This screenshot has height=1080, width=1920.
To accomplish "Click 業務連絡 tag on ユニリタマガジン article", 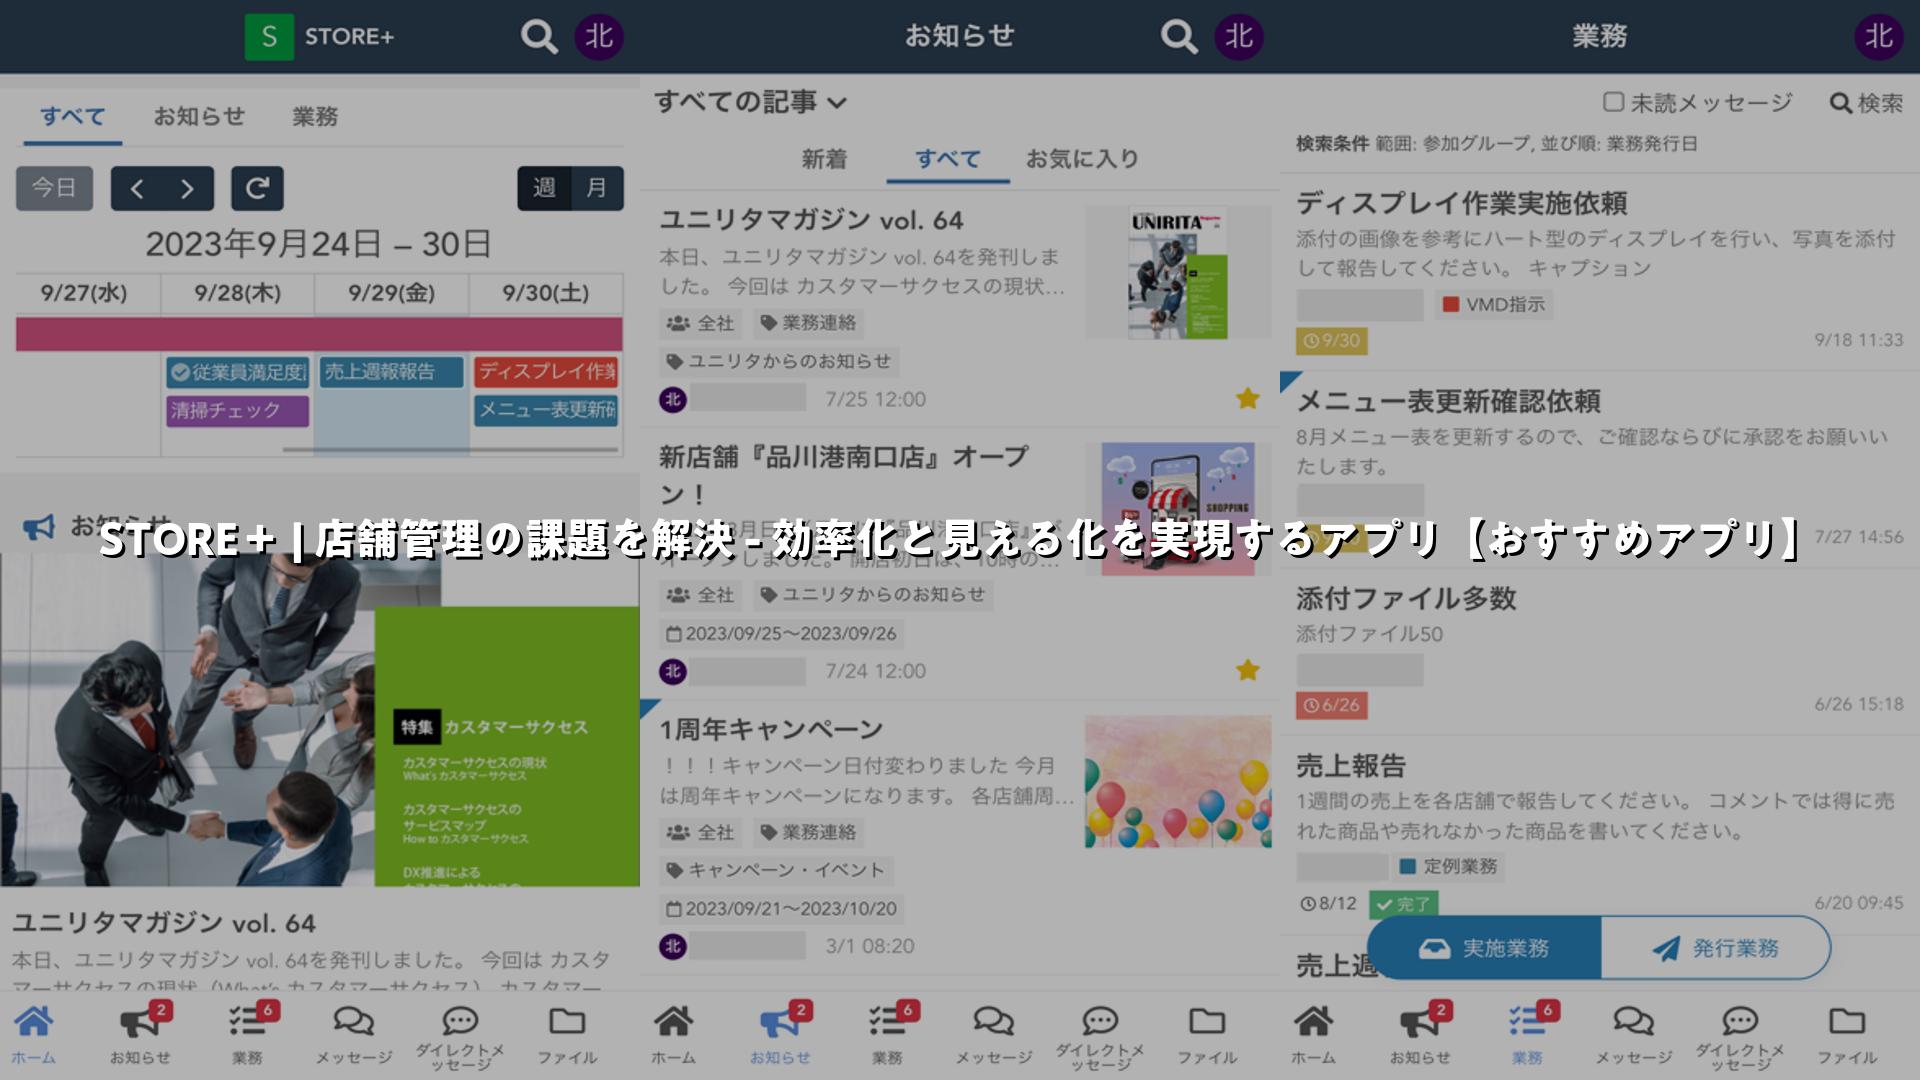I will [x=808, y=323].
